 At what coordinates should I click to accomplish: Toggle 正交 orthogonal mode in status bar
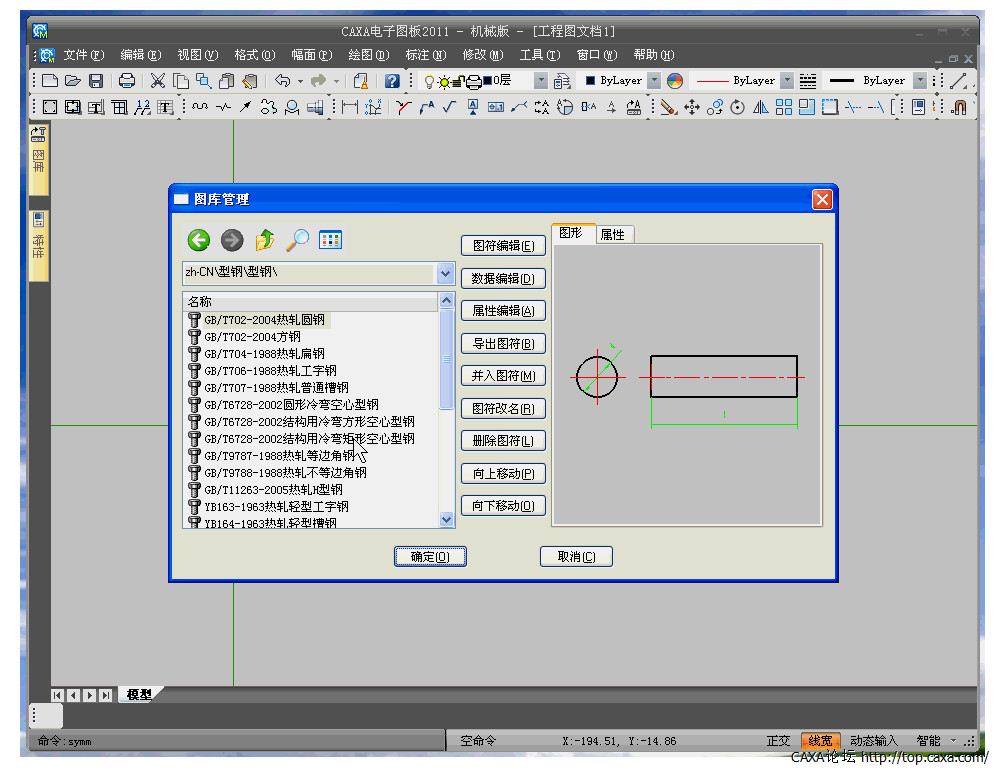click(x=778, y=741)
